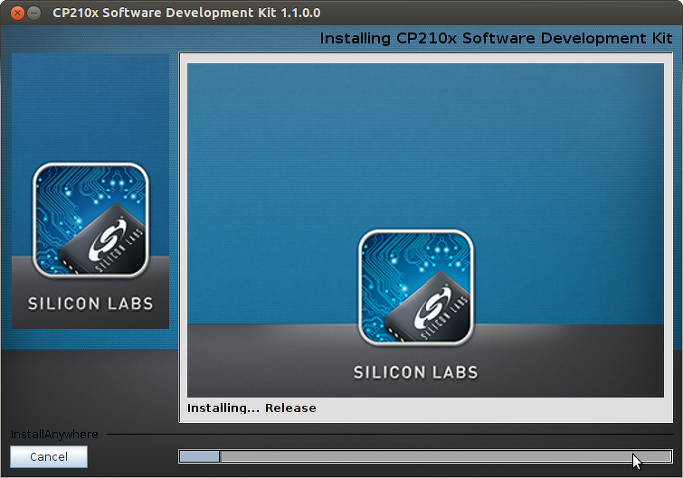
Task: Click the 'Installing CP210x Software Development Kit' heading
Action: click(x=496, y=38)
